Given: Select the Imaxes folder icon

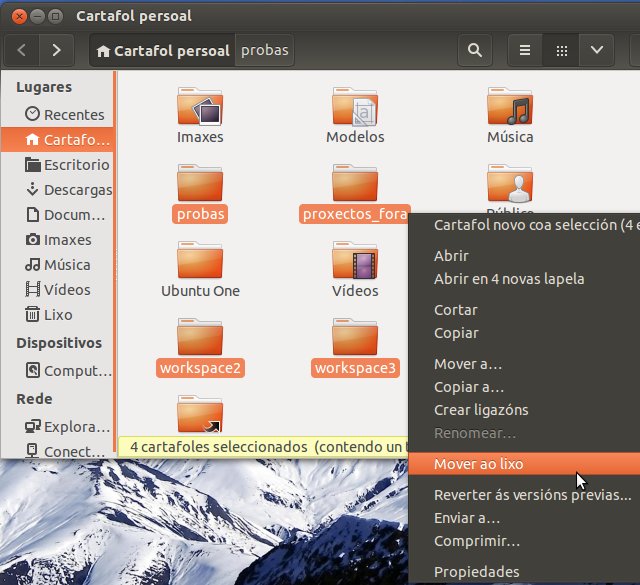Looking at the screenshot, I should (200, 106).
